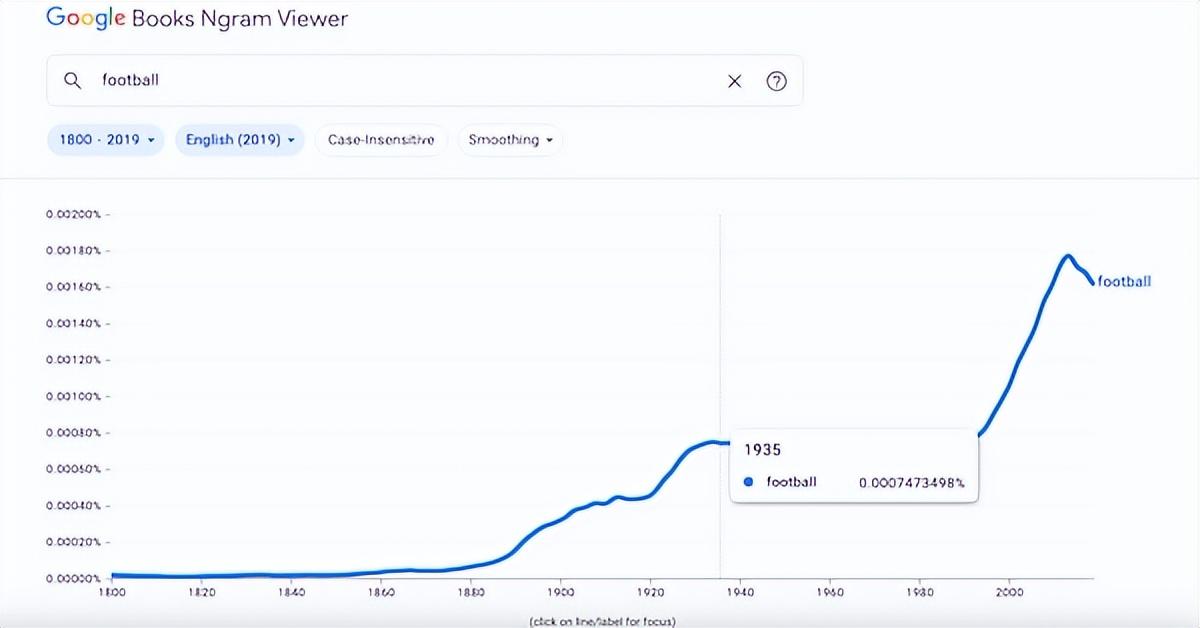Screen dimensions: 1200x628
Task: Click the 1960 x-axis label
Action: coord(830,592)
